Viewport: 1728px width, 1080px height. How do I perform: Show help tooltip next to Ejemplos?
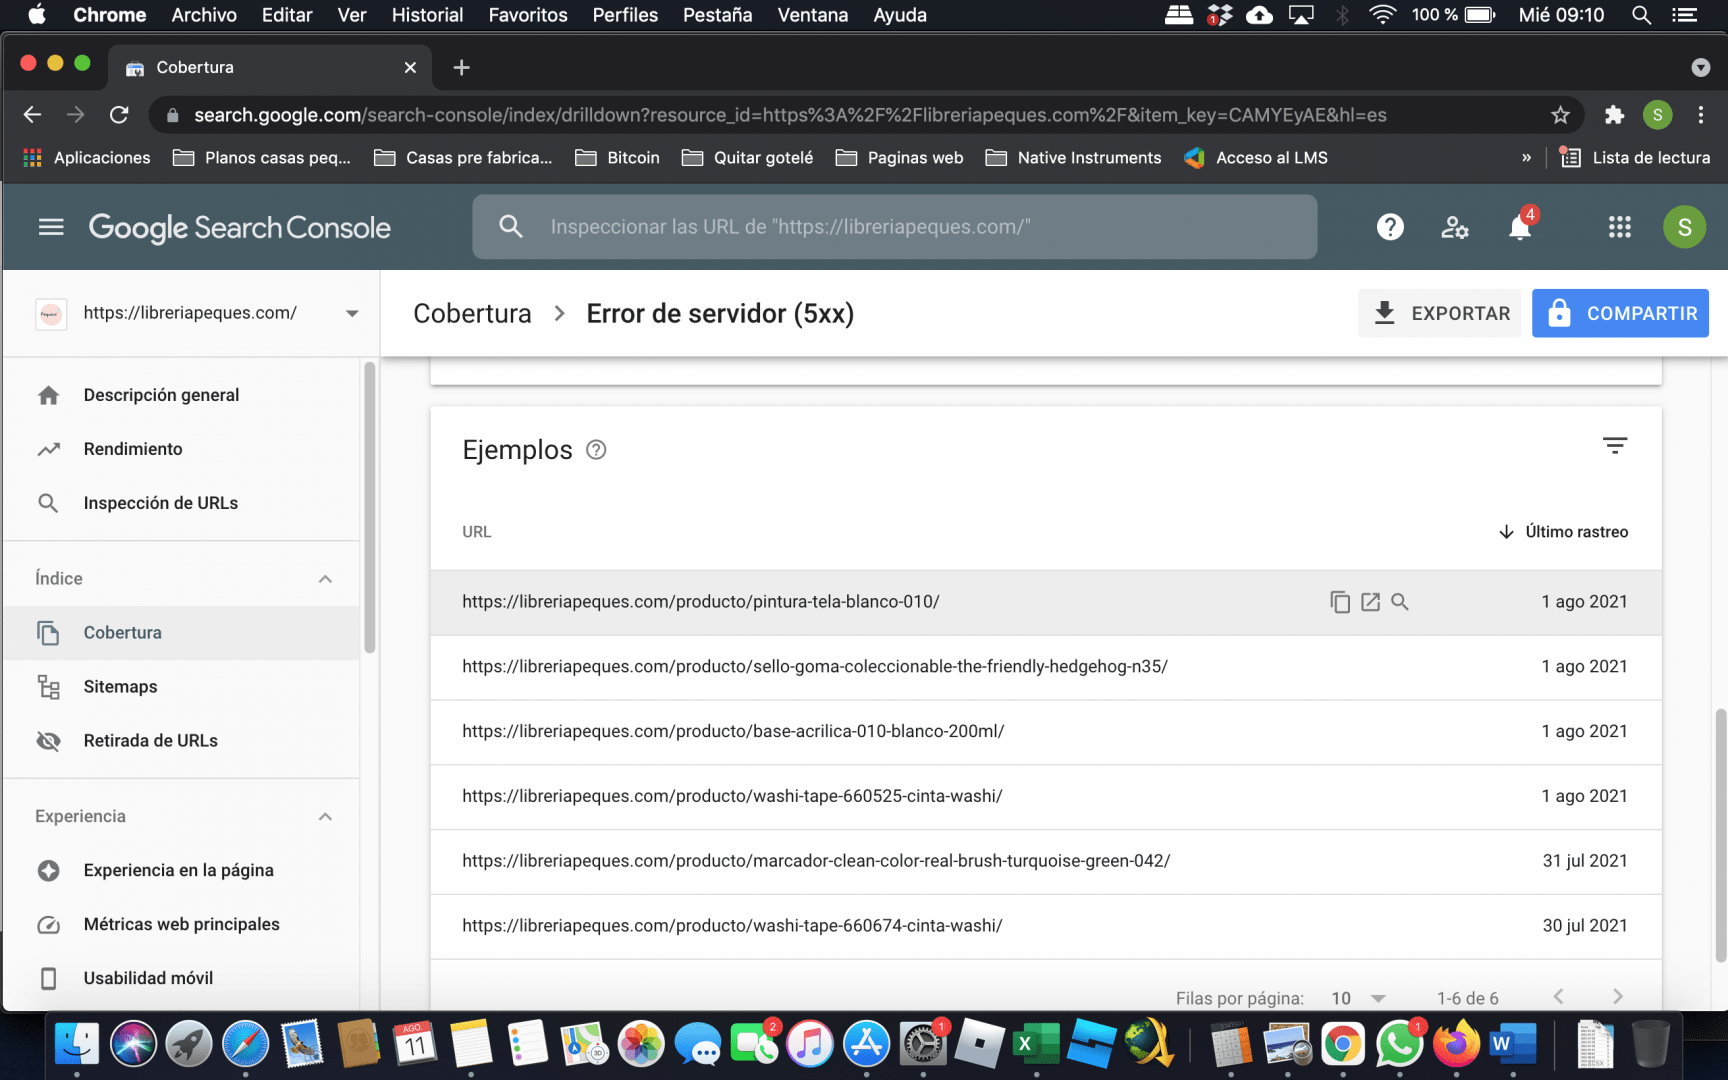coord(596,450)
